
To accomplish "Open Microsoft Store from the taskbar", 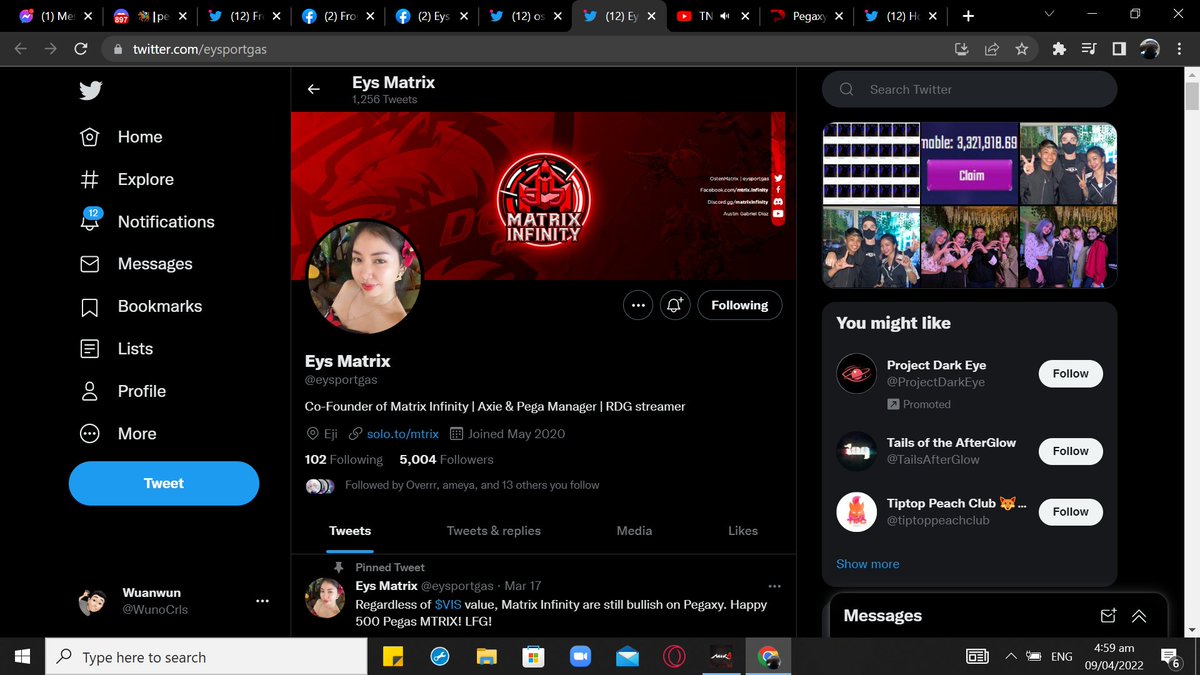I will (533, 657).
